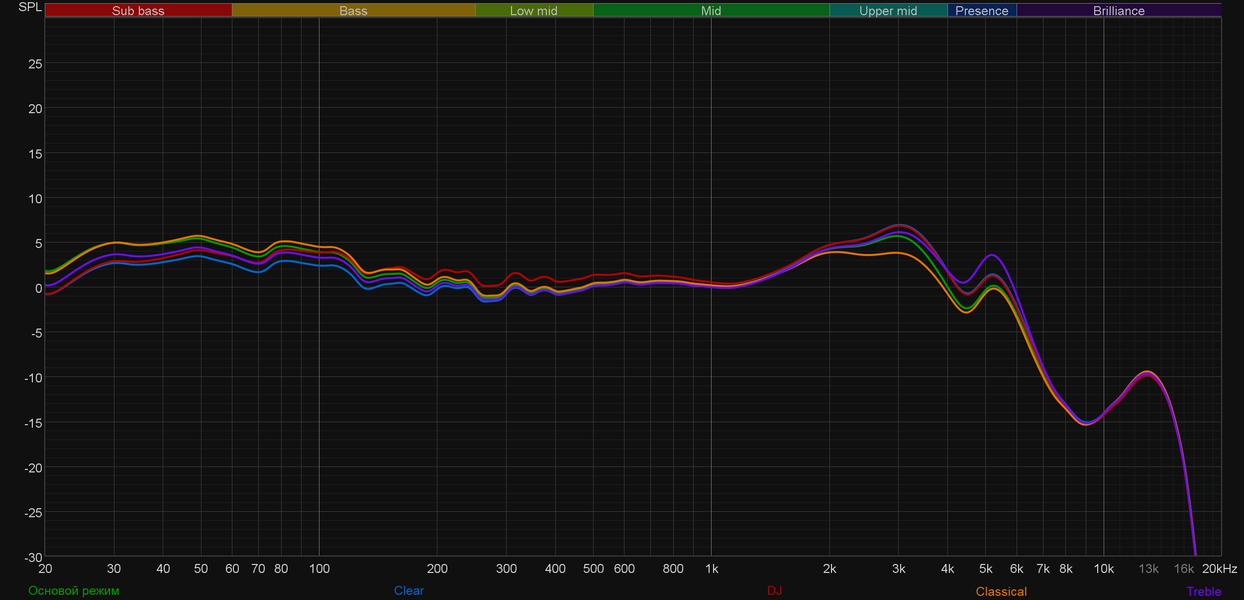Click the orange Classical legend label
Screen dimensions: 1244x600
[x=1001, y=592]
